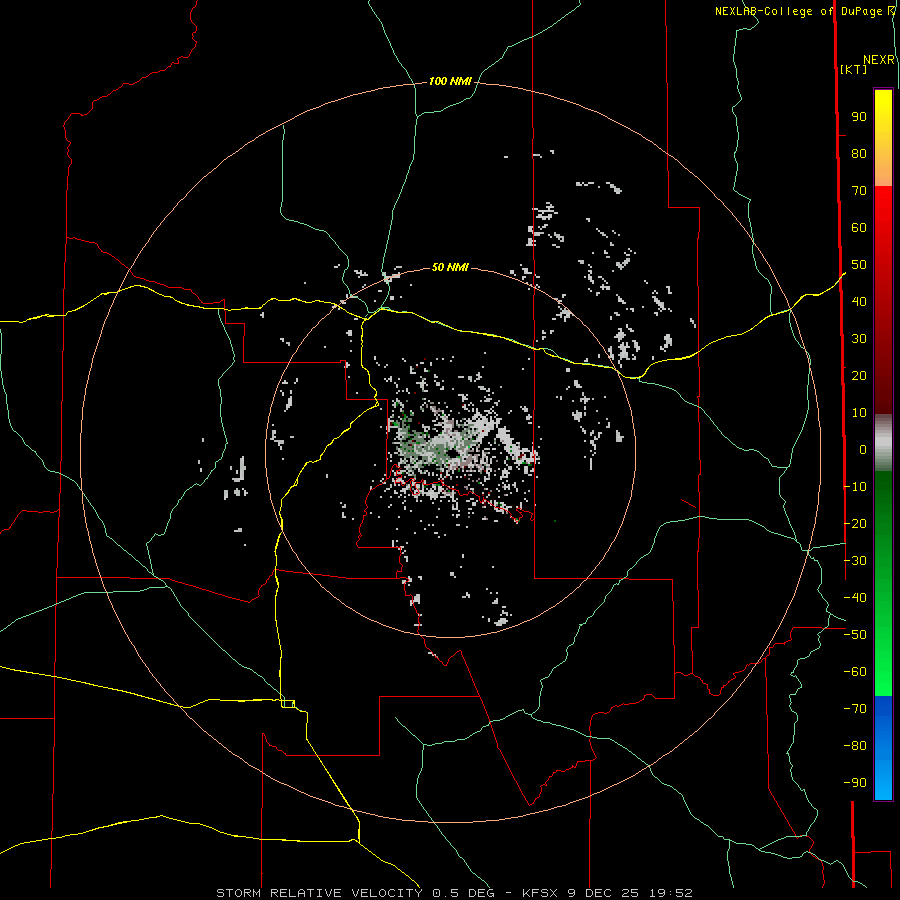Click the -60 value on the velocity scale
Image resolution: width=900 pixels, height=900 pixels.
tap(855, 672)
